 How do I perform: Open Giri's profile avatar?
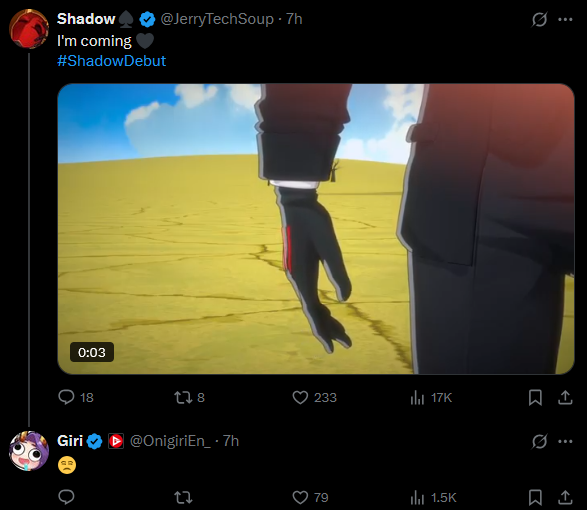pos(29,451)
